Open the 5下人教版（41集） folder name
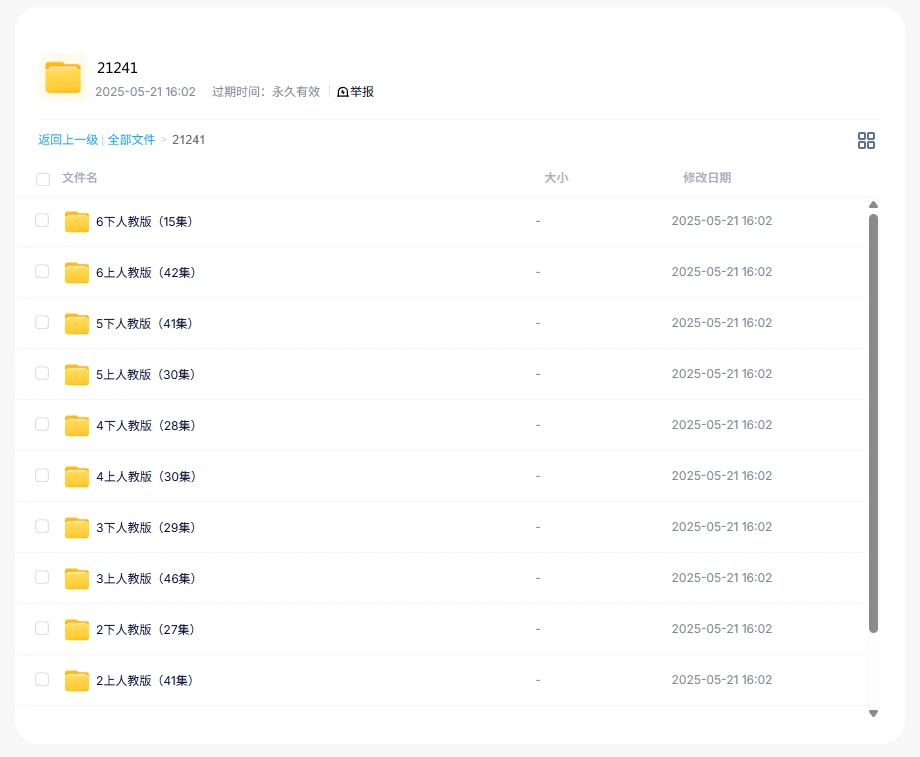This screenshot has height=757, width=920. [145, 324]
